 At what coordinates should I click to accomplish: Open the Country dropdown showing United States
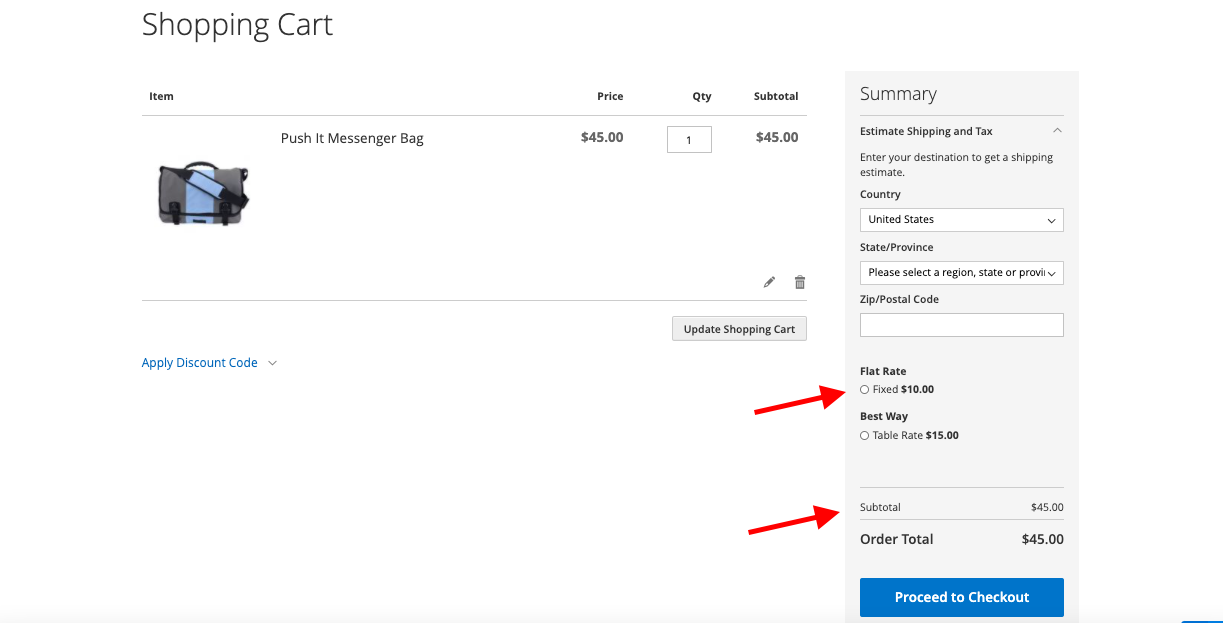click(x=962, y=220)
